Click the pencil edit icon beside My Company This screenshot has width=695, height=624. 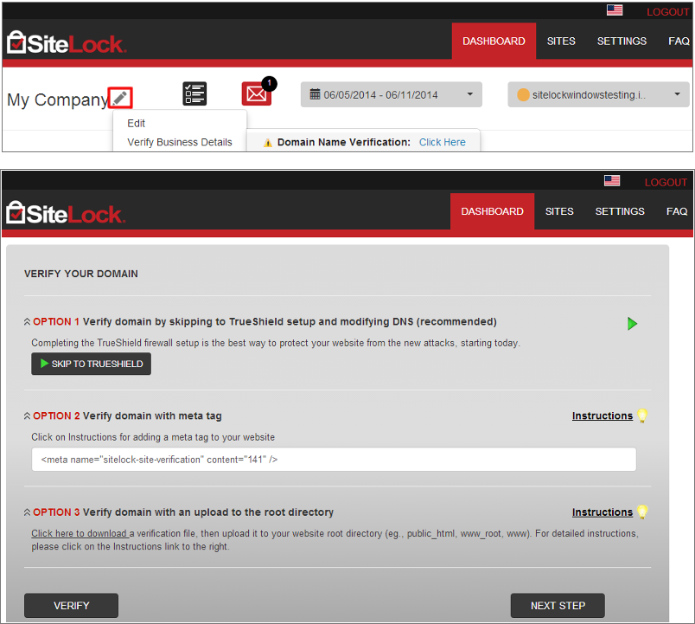[x=120, y=98]
